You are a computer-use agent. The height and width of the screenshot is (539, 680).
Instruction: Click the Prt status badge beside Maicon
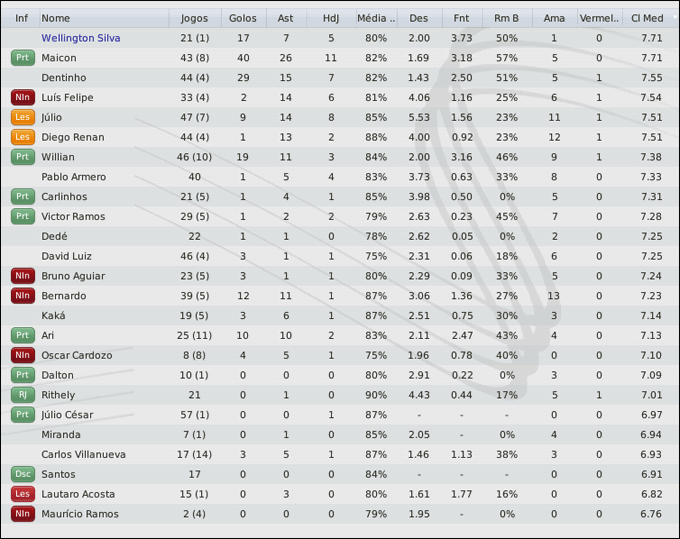point(22,58)
